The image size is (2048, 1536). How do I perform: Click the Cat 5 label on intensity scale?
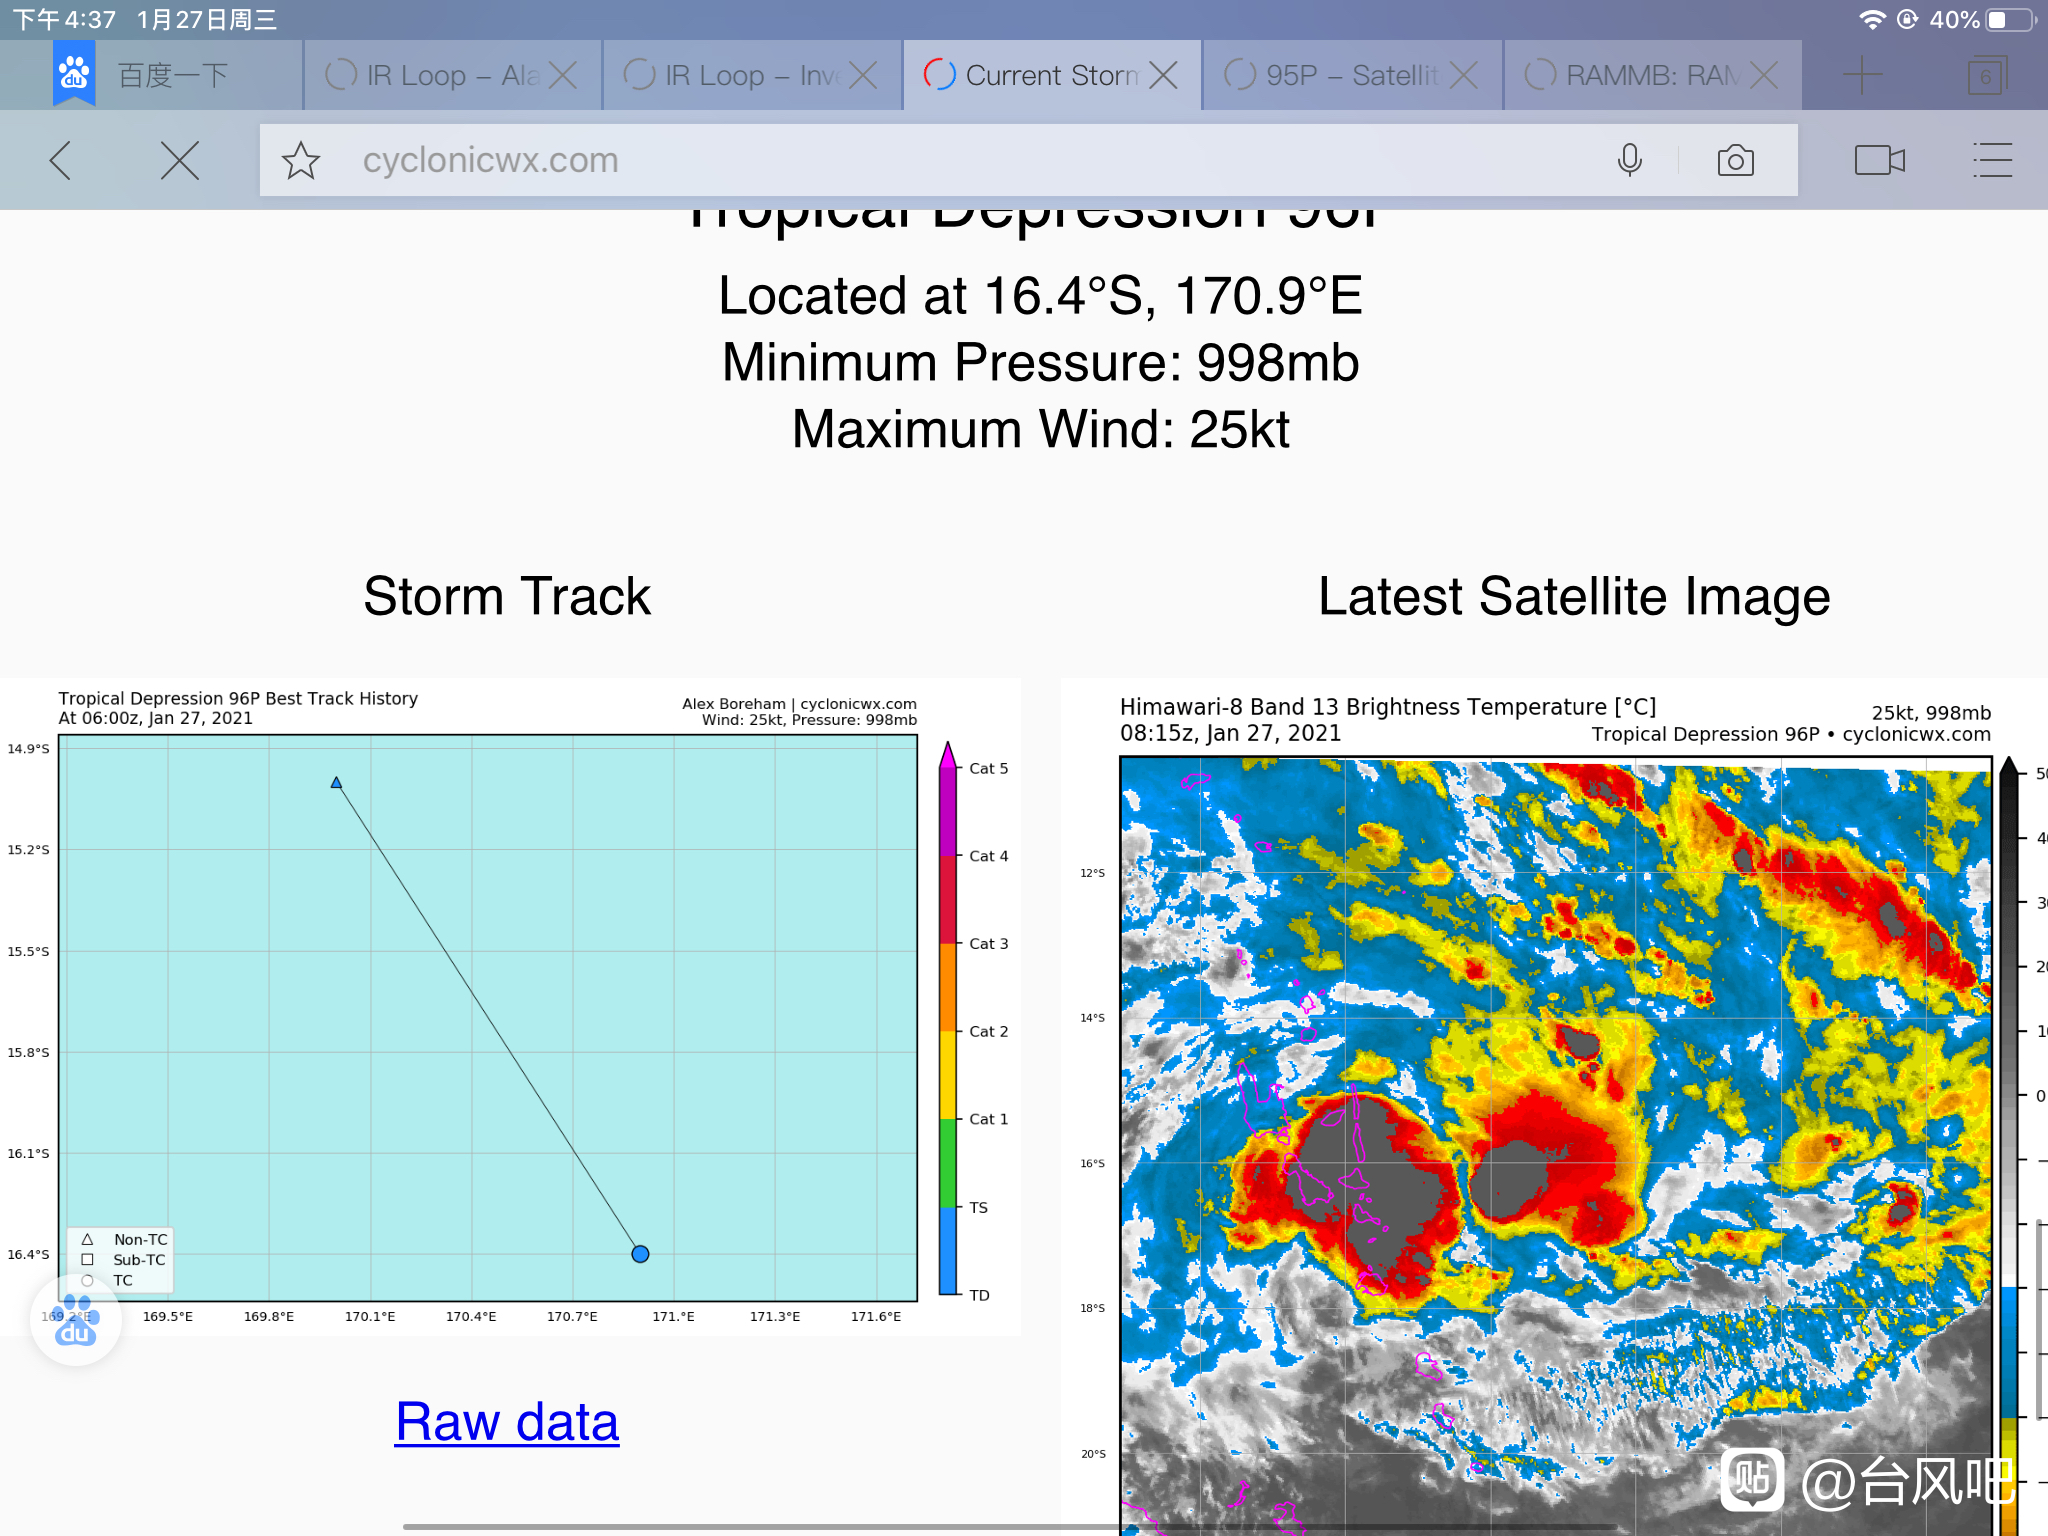pyautogui.click(x=988, y=768)
